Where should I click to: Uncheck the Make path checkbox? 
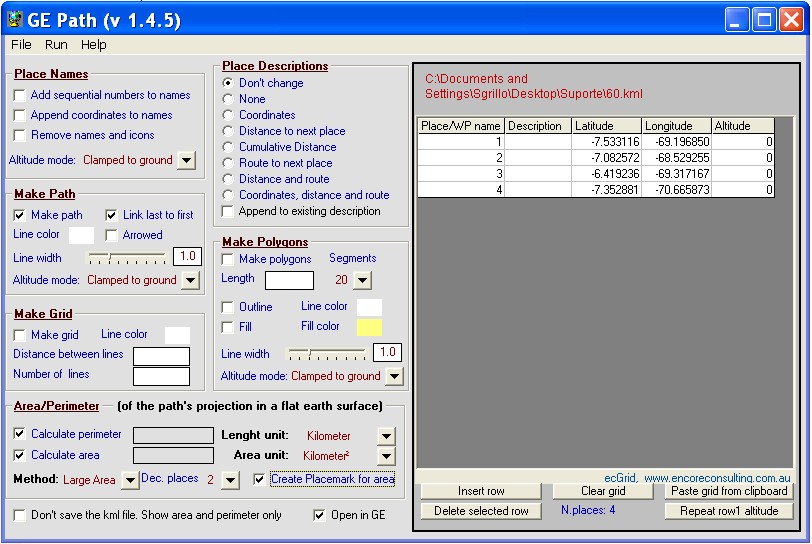pyautogui.click(x=20, y=215)
